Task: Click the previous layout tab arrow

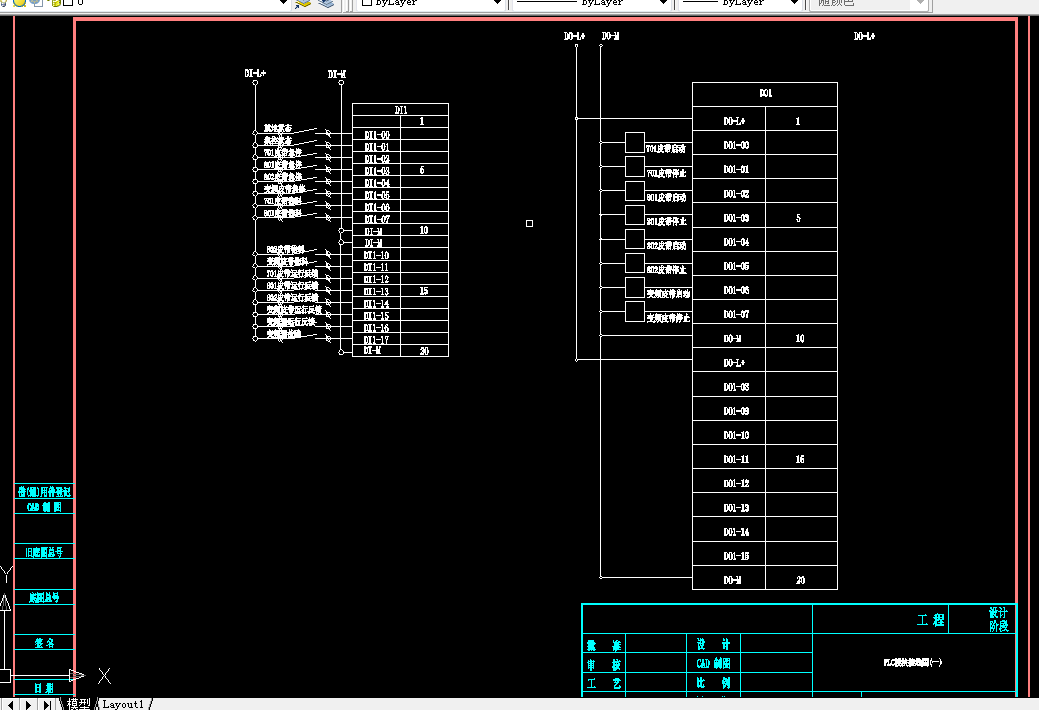Action: tap(11, 705)
